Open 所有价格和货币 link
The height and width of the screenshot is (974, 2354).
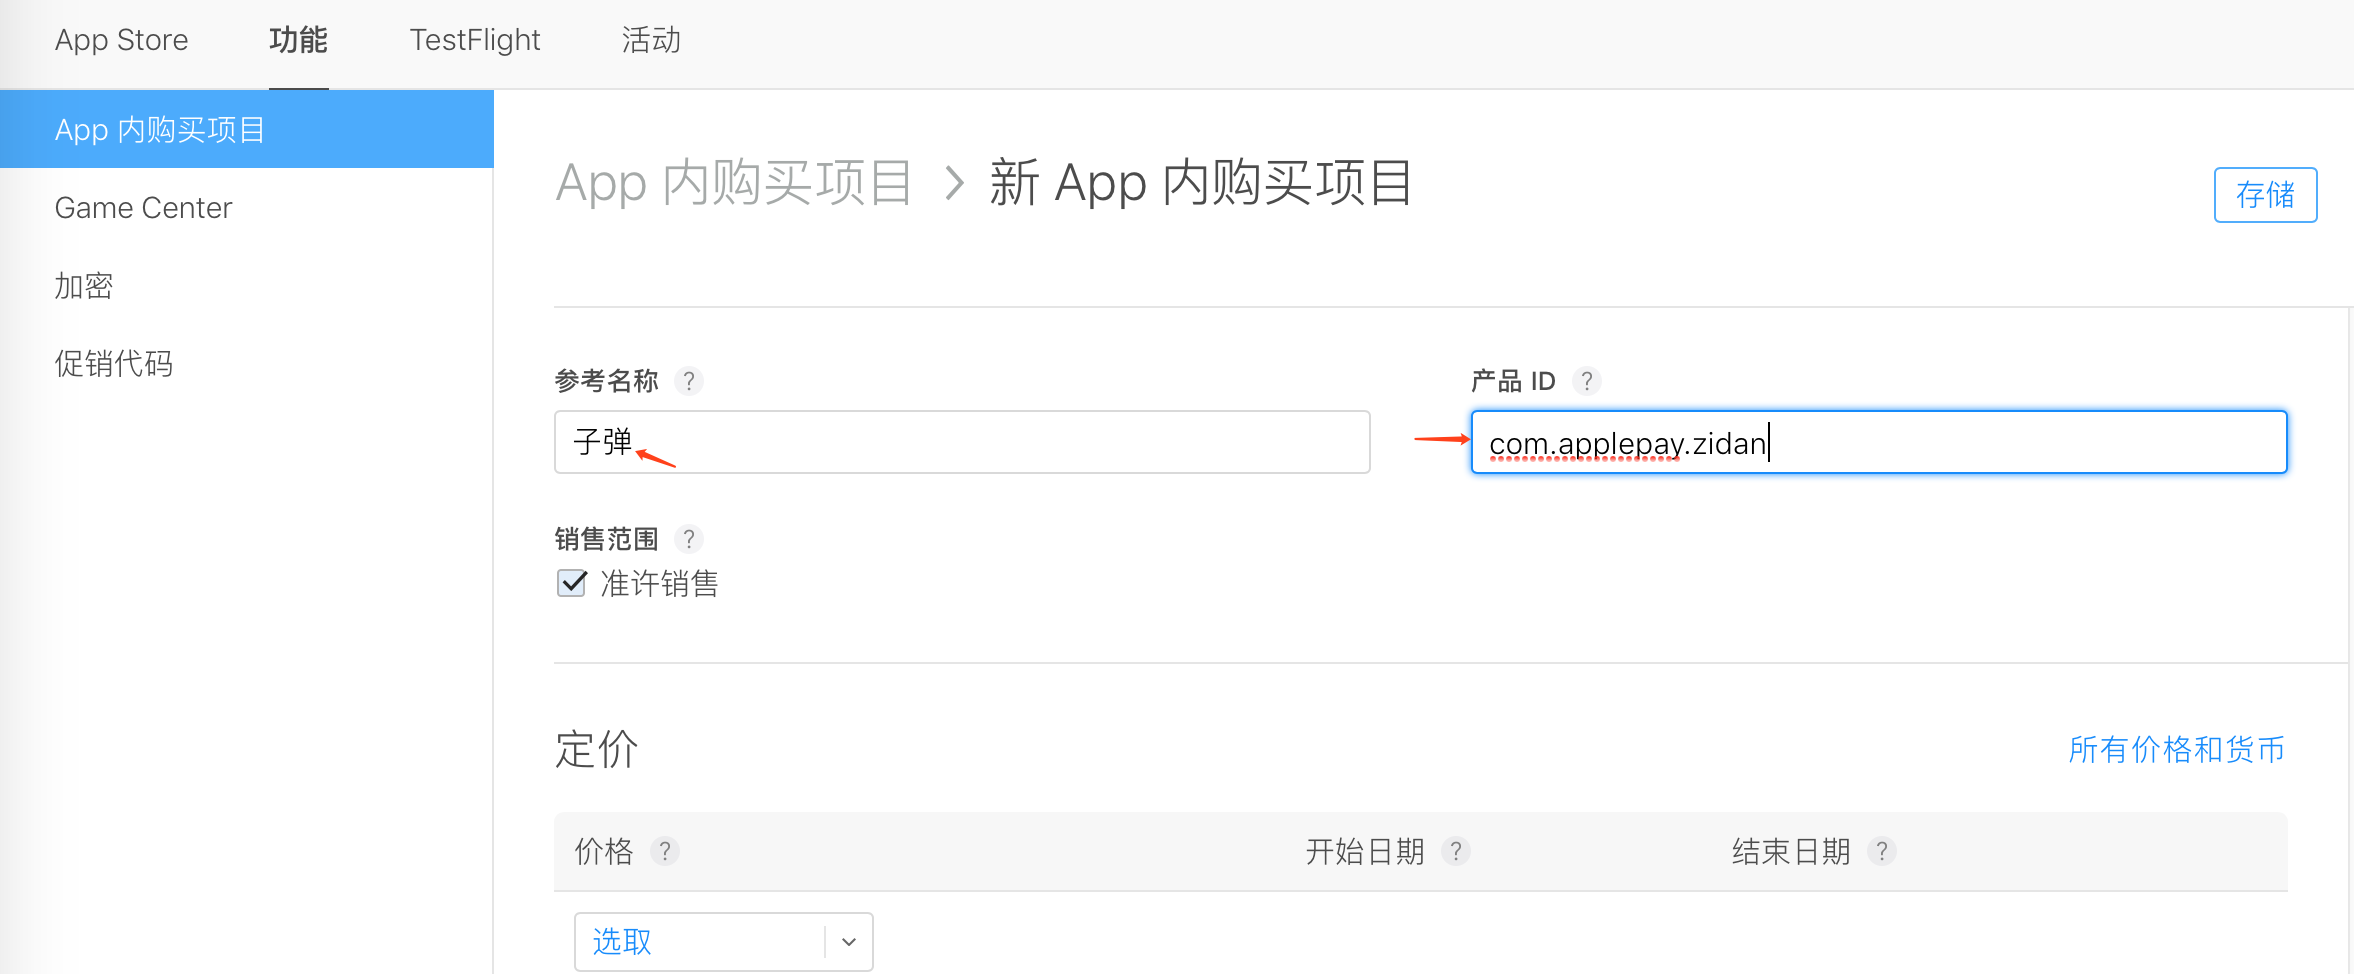(2175, 749)
